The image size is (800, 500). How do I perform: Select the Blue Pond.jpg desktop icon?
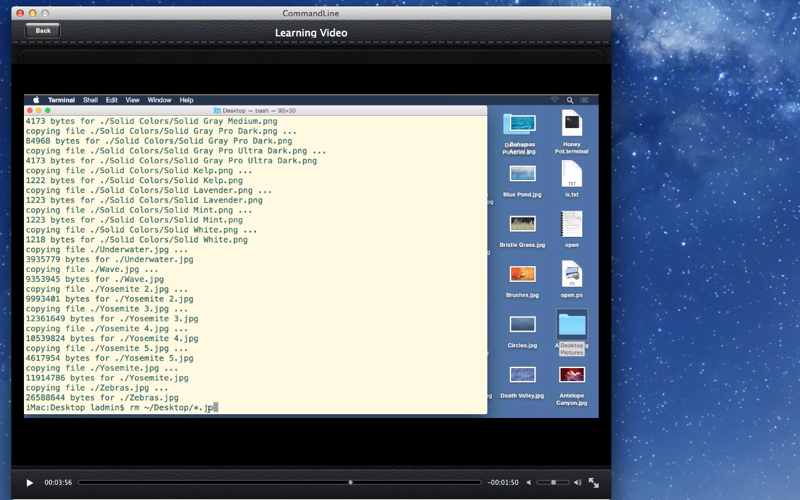[x=522, y=174]
